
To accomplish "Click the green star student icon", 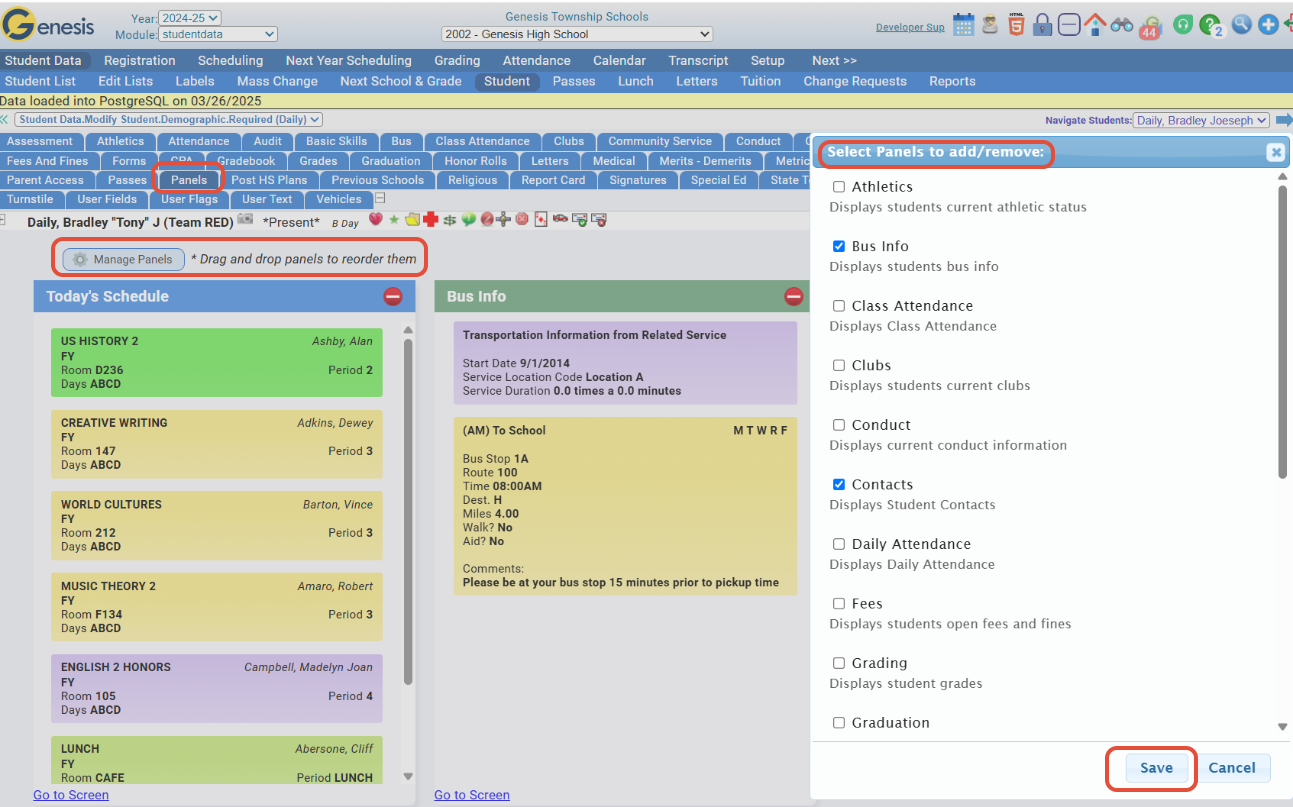I will (394, 219).
